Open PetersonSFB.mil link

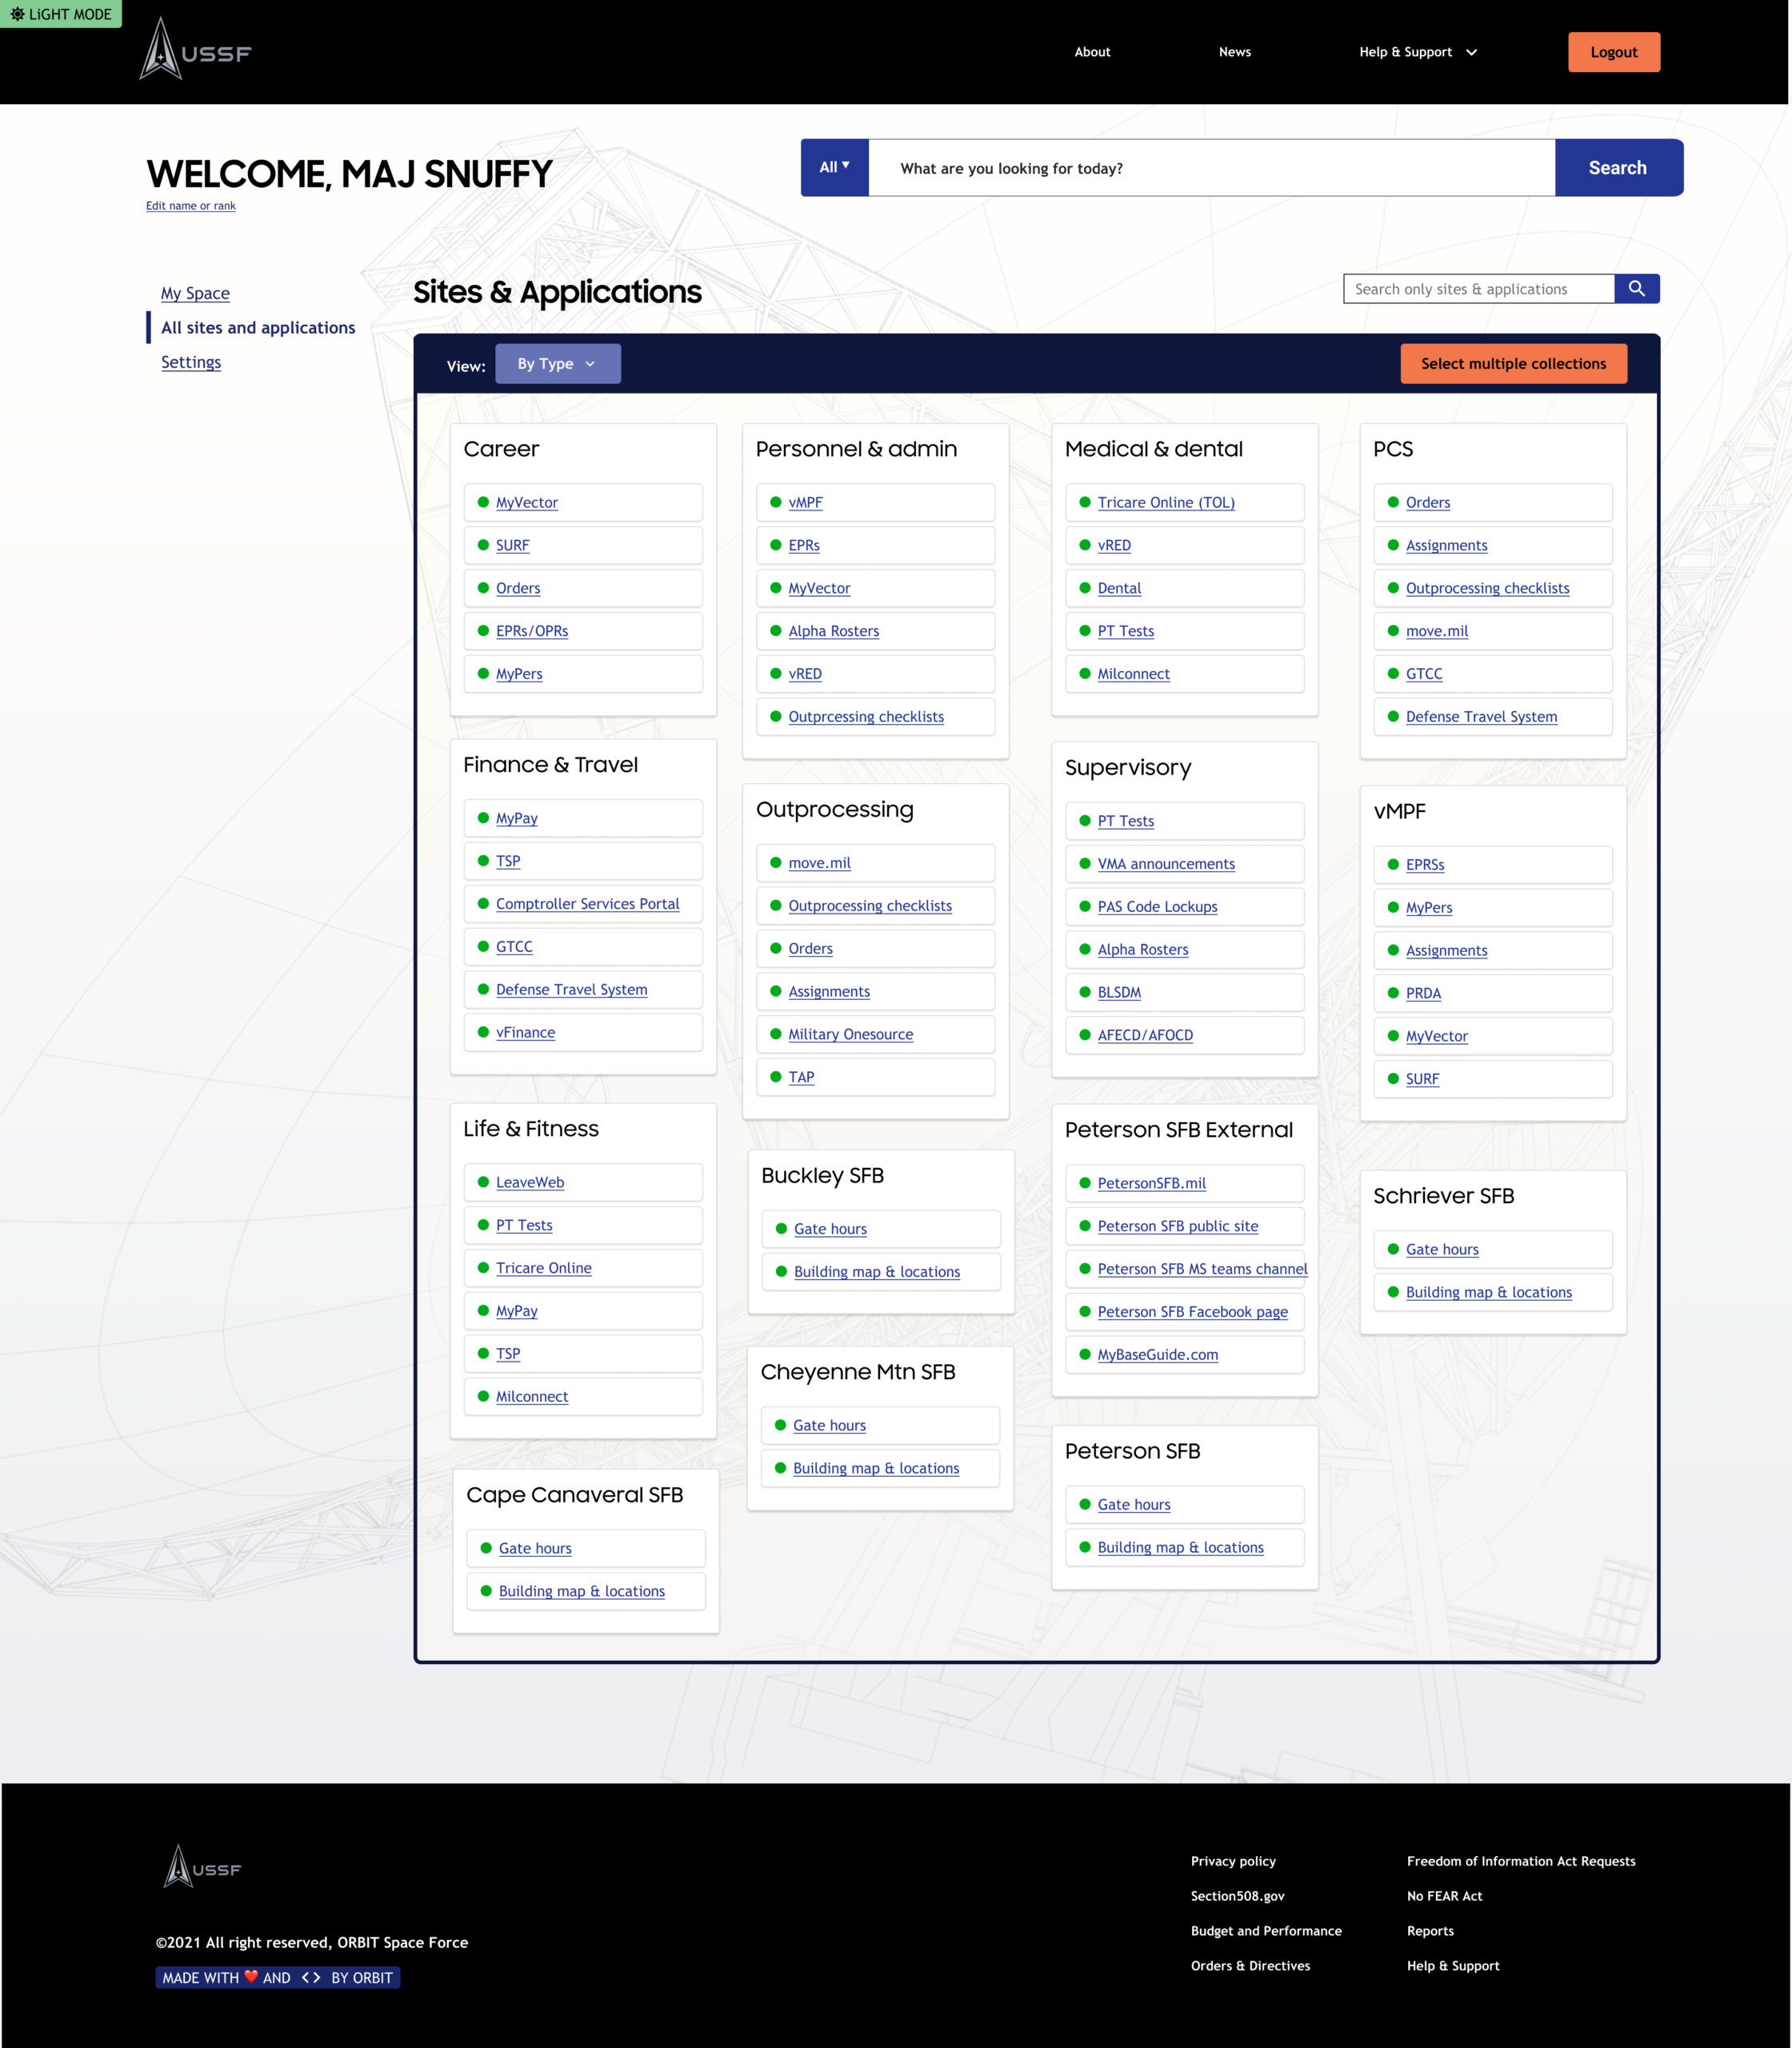pyautogui.click(x=1151, y=1183)
